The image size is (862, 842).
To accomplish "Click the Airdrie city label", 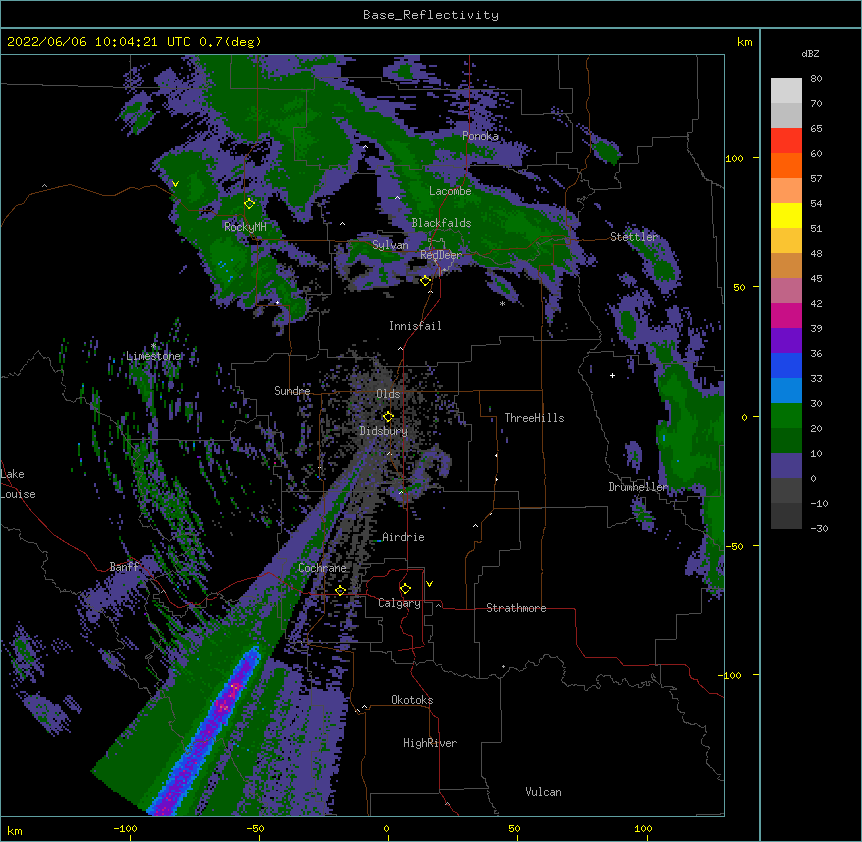I will coord(404,537).
